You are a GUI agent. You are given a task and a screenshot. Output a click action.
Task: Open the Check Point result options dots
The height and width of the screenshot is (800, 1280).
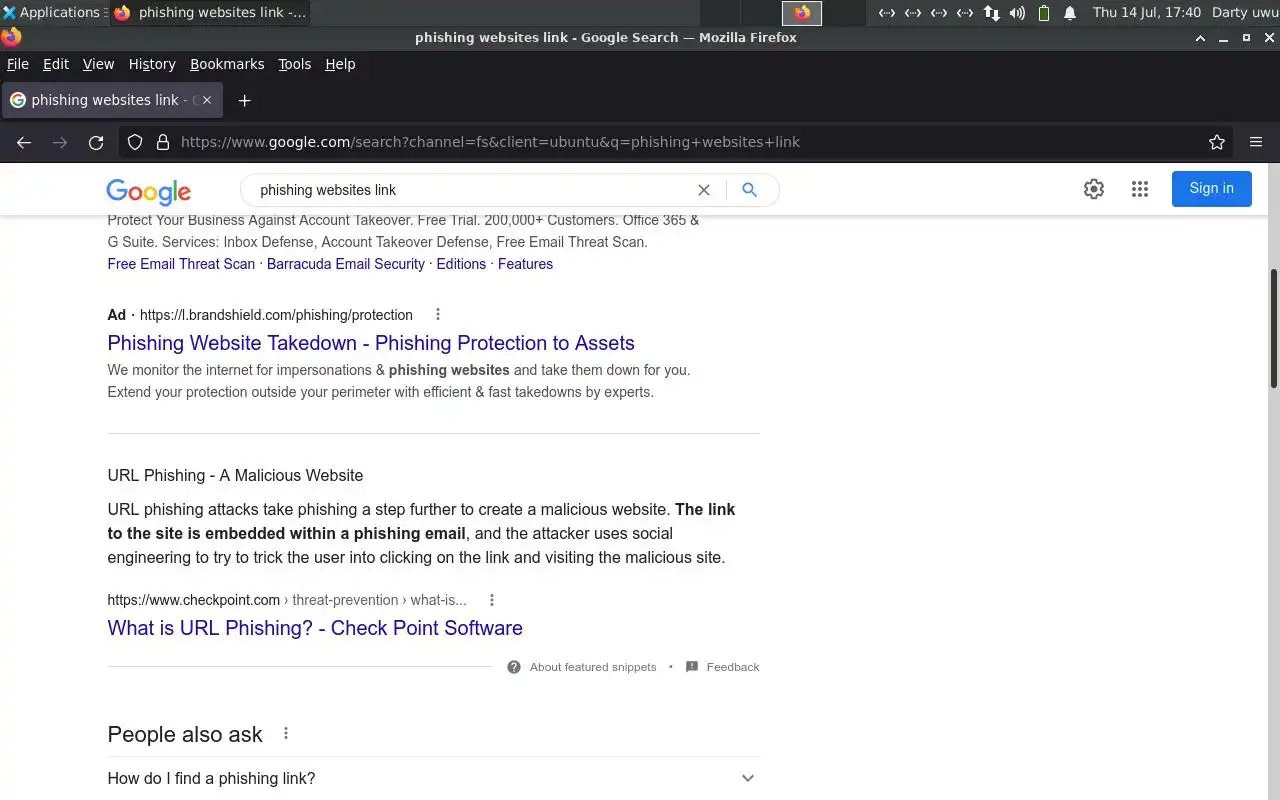[491, 600]
